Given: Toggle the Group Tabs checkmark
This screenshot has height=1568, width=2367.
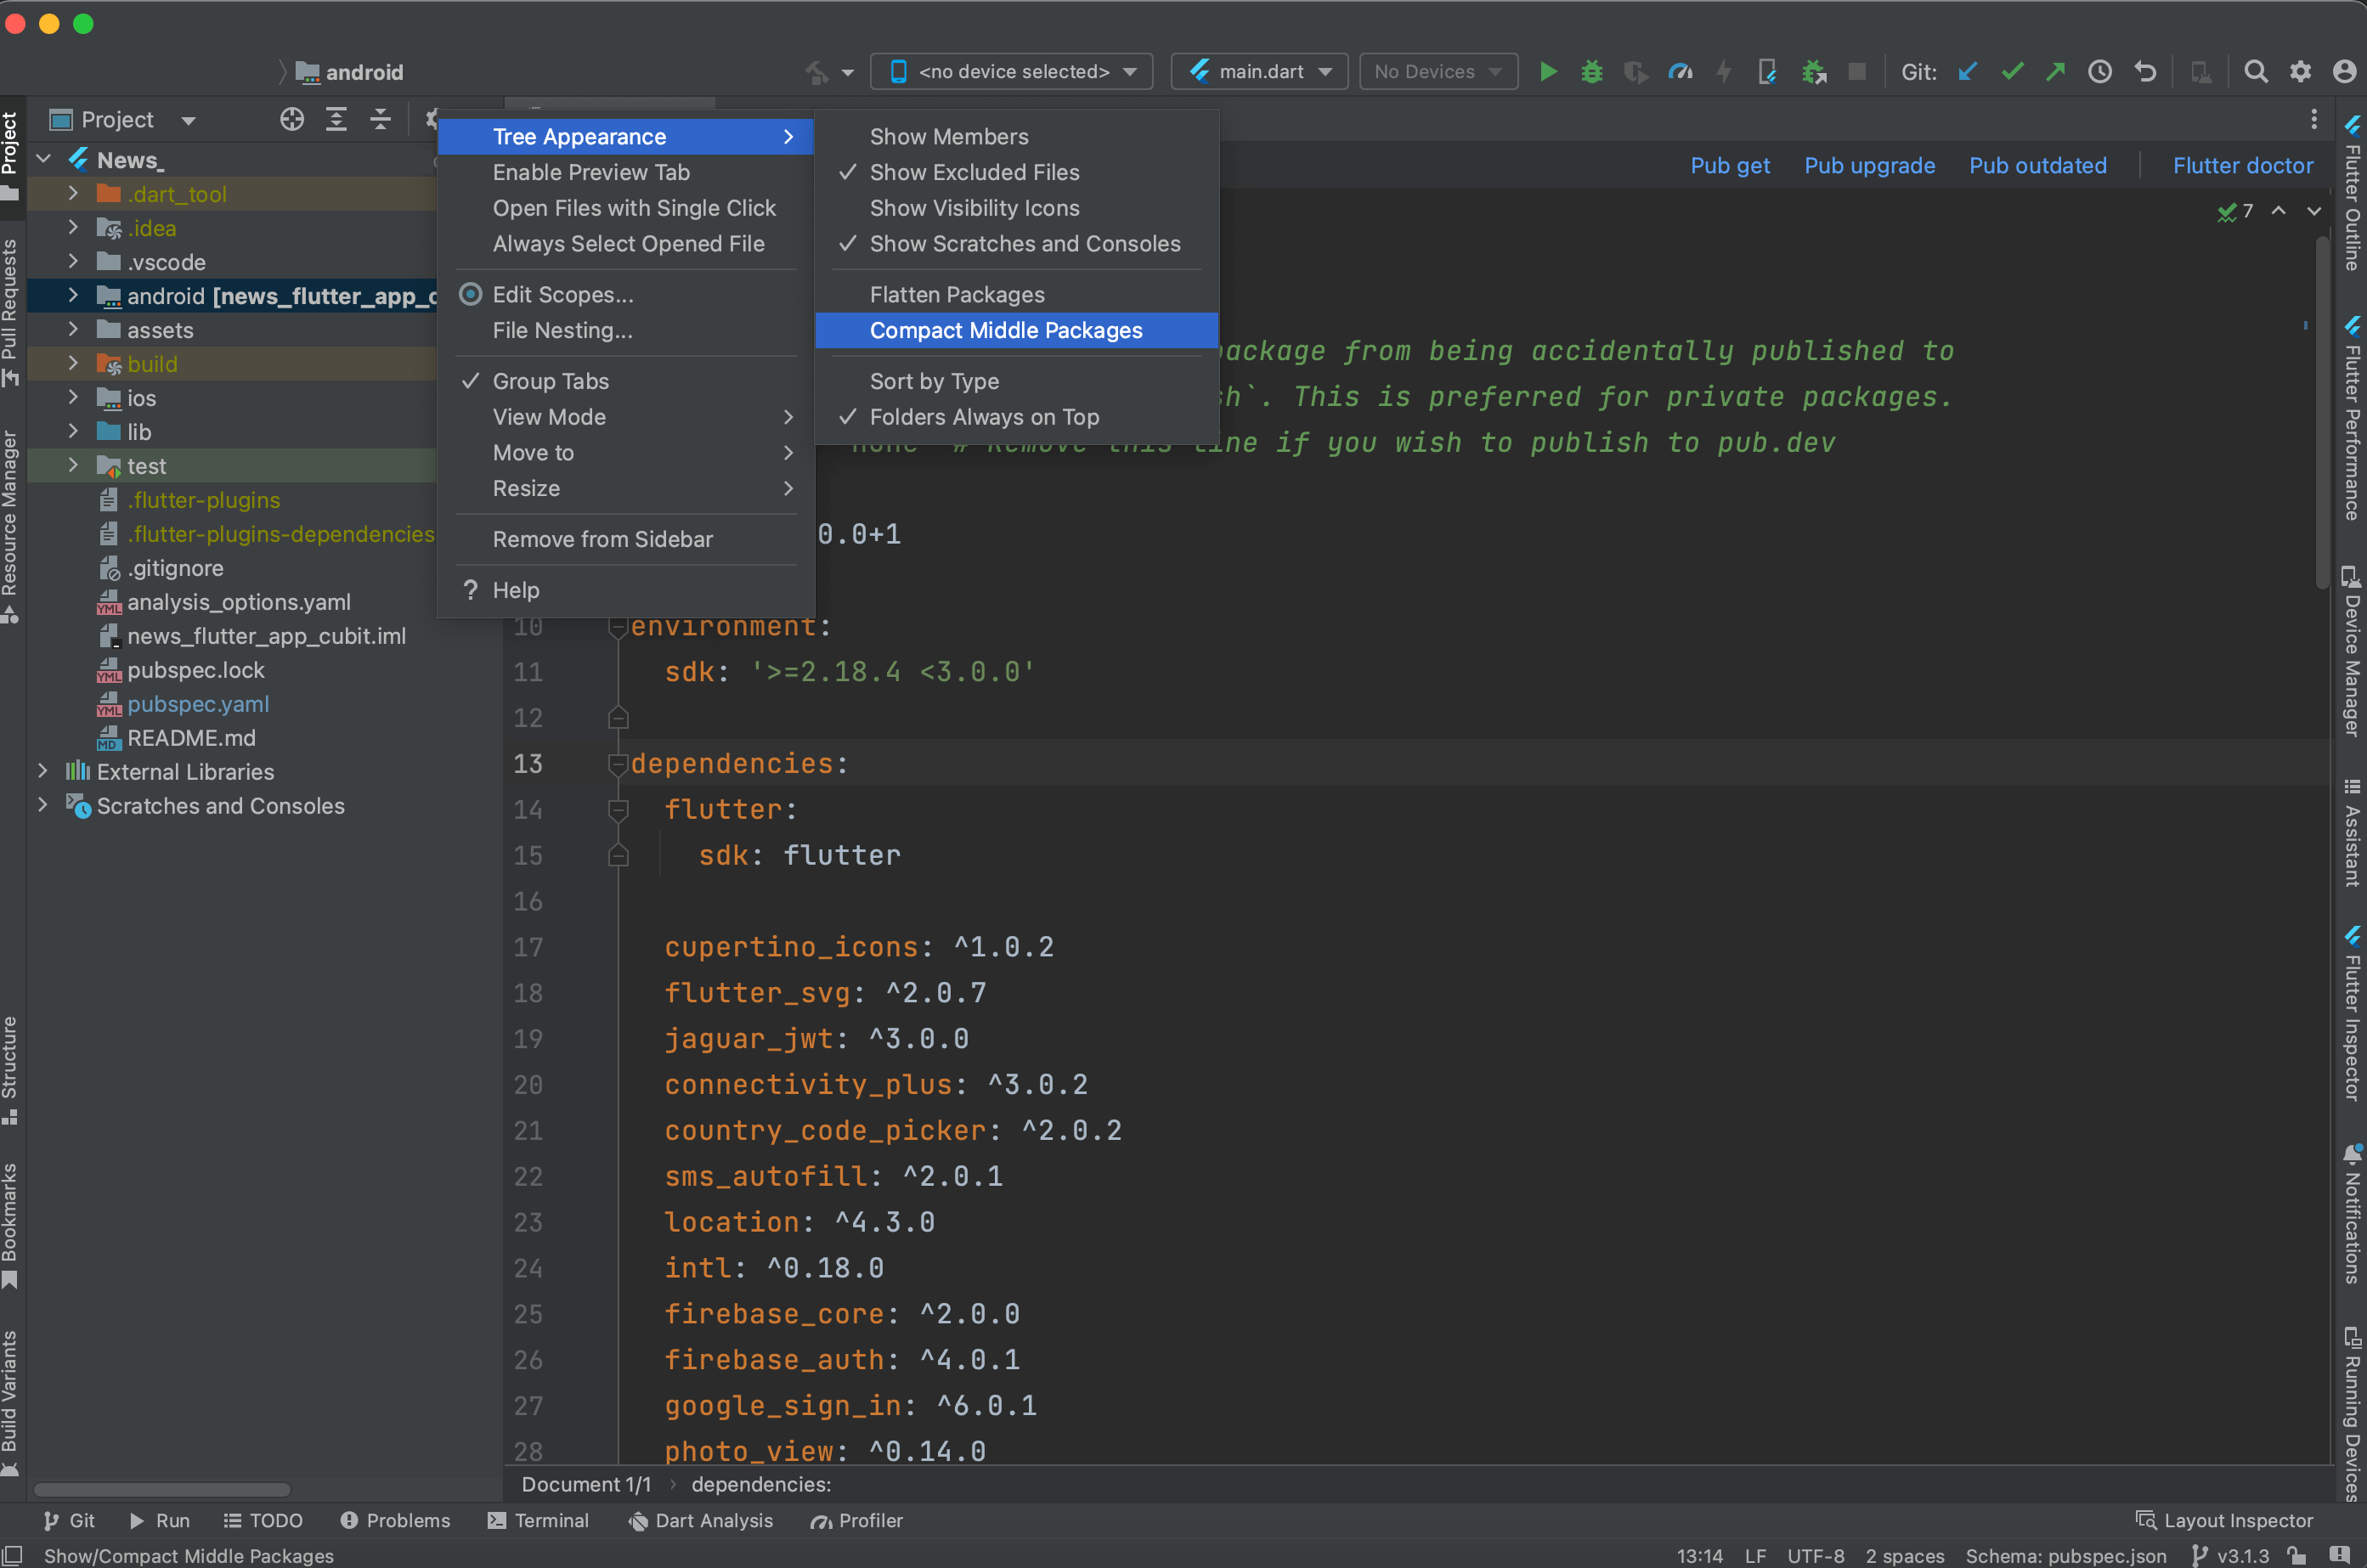Looking at the screenshot, I should click(x=550, y=381).
